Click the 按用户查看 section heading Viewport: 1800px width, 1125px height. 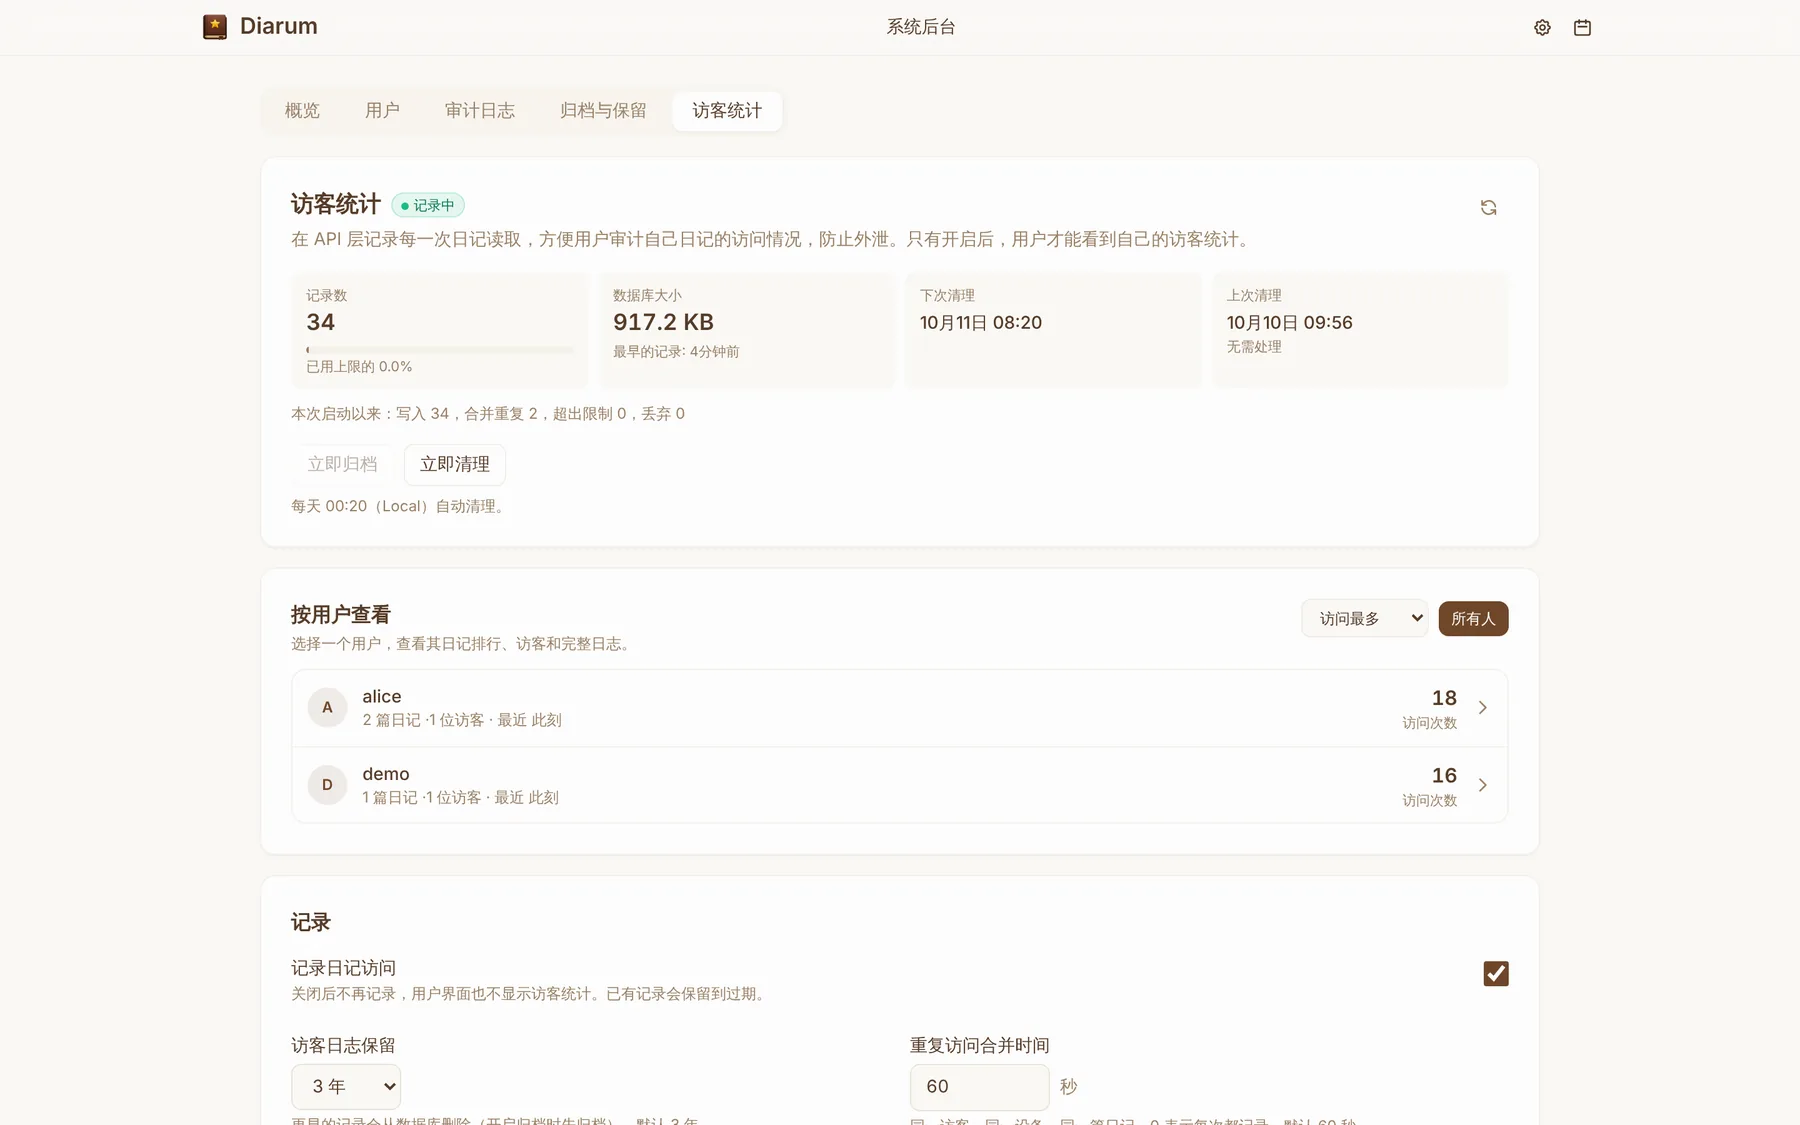coord(341,615)
